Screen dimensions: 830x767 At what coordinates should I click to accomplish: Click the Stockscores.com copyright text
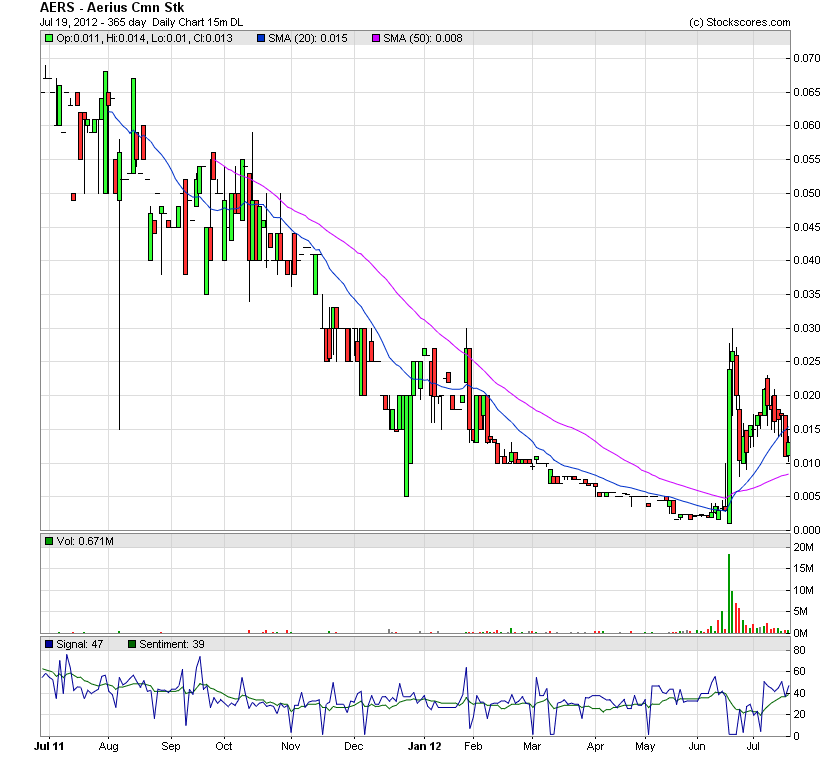point(739,22)
